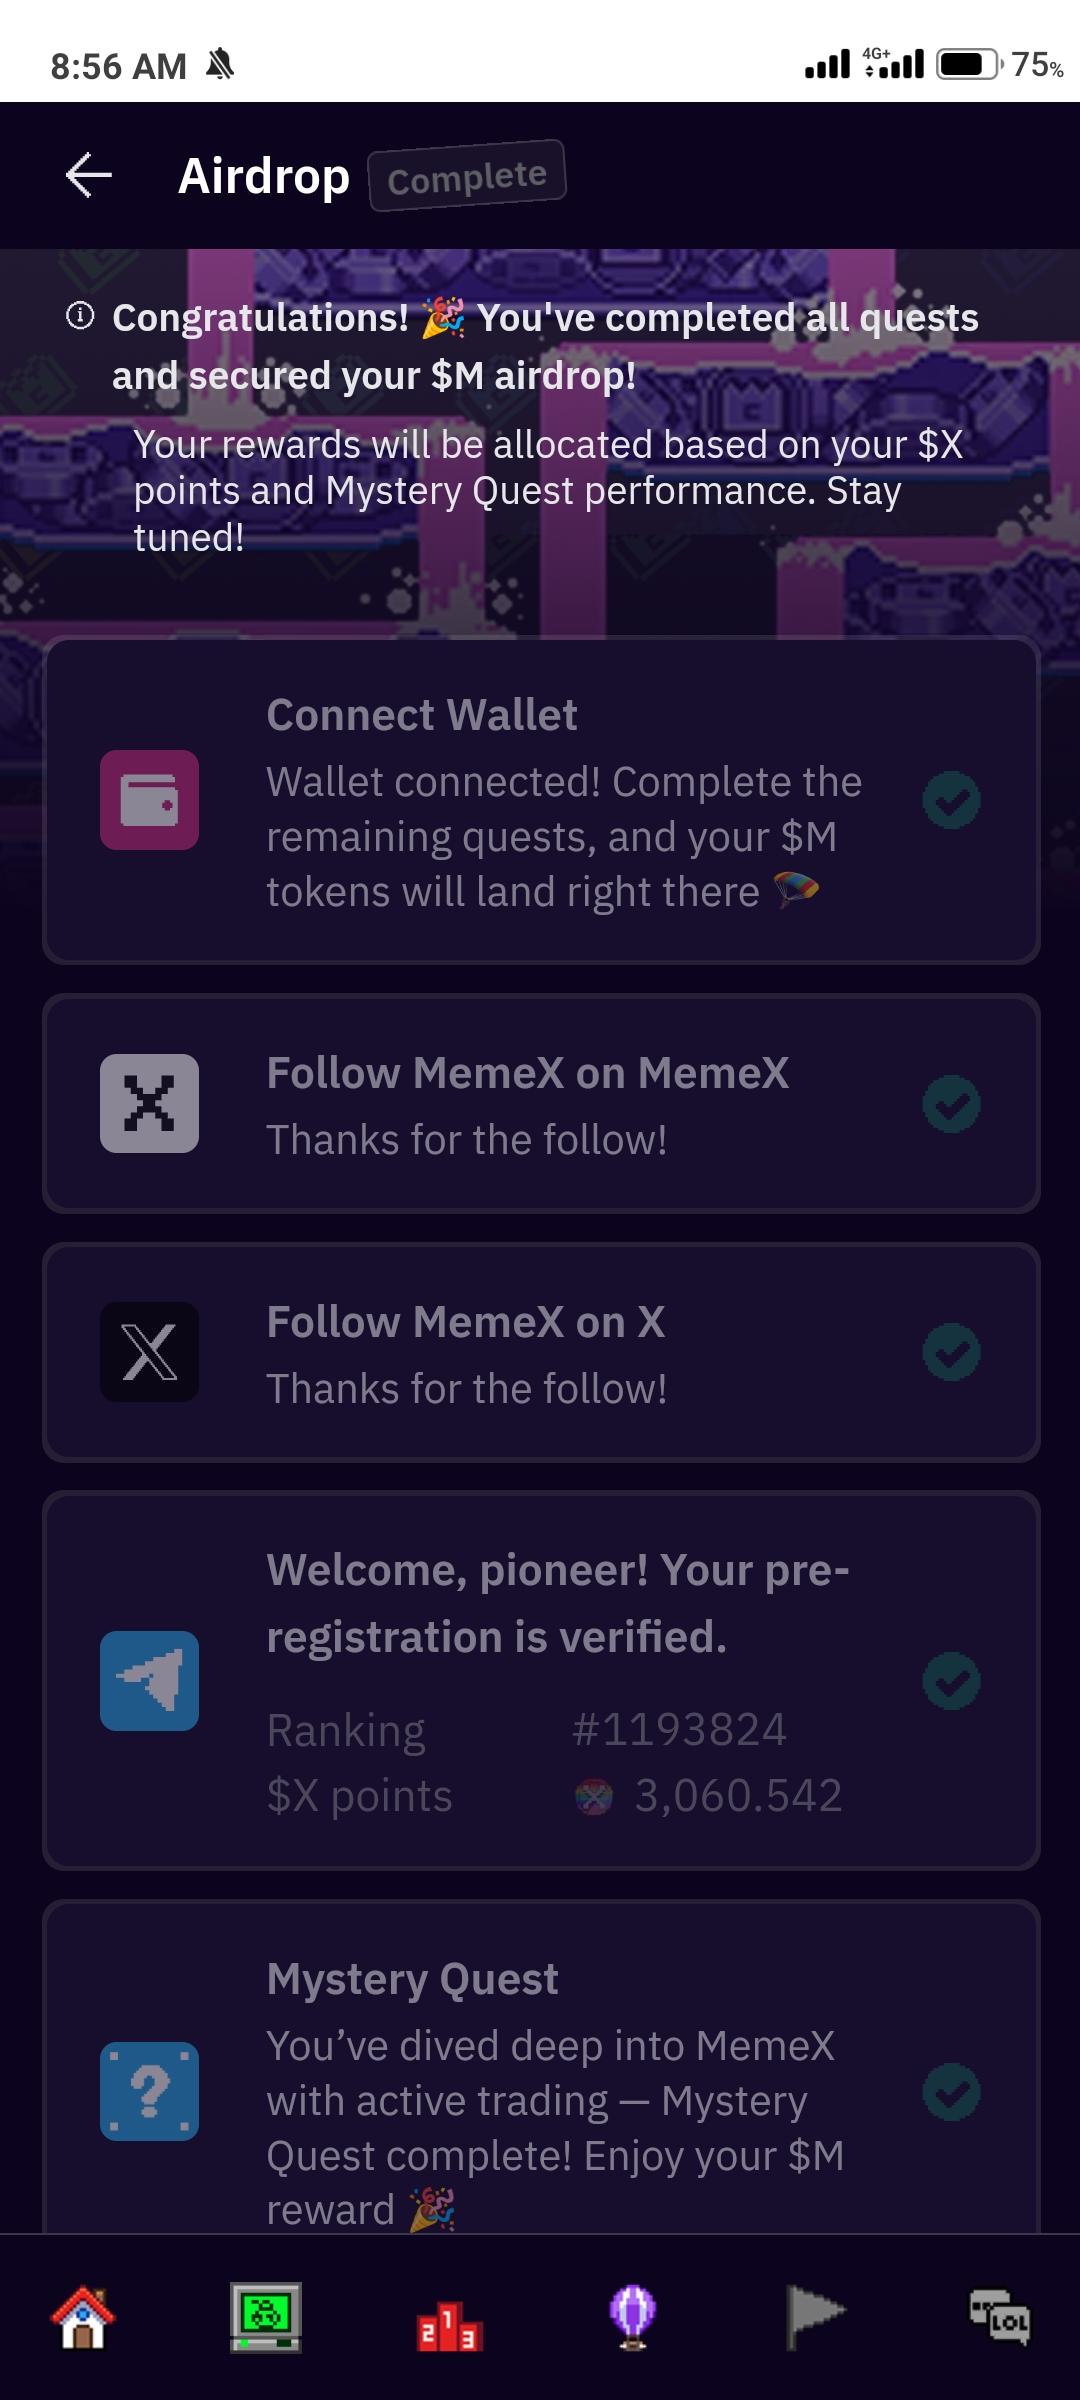Open the Home tab house icon
Image resolution: width=1080 pixels, height=2400 pixels.
pyautogui.click(x=84, y=2316)
